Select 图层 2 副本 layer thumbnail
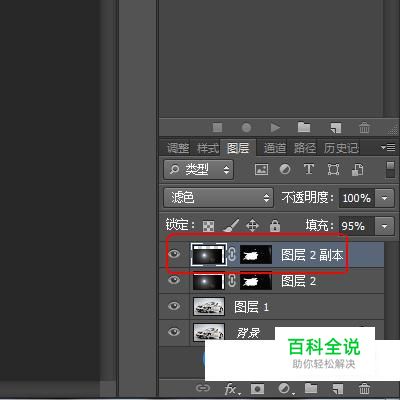The height and width of the screenshot is (400, 400). point(209,254)
